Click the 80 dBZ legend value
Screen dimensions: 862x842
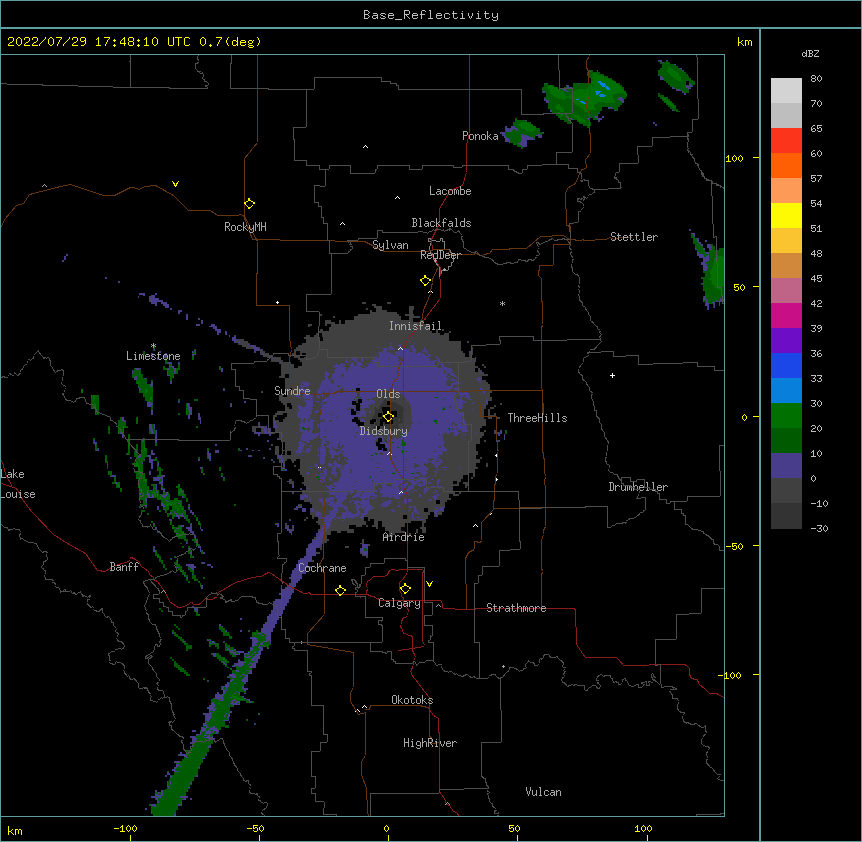tap(816, 79)
